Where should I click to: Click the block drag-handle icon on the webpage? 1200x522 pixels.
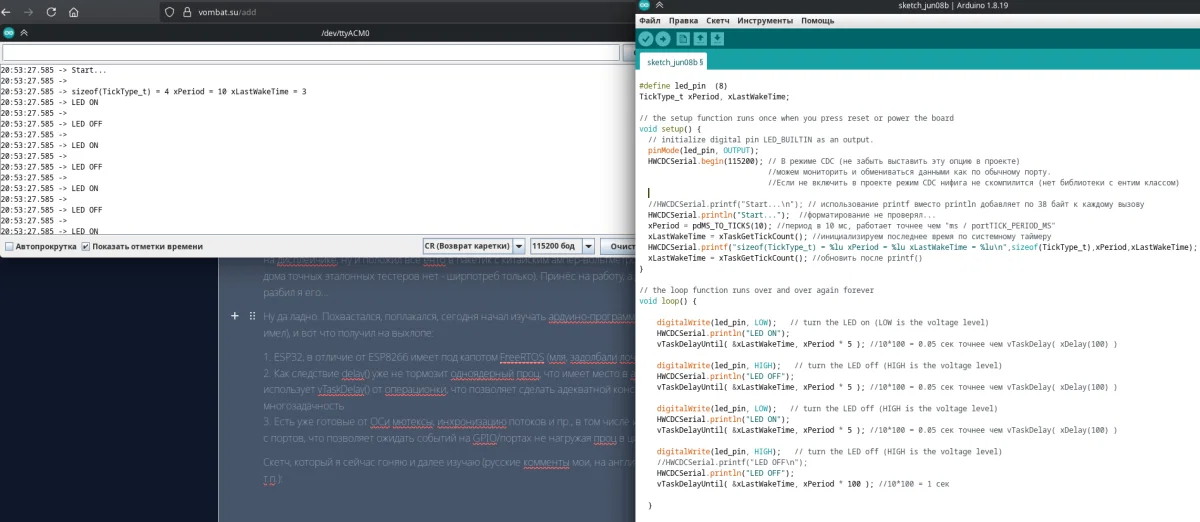tap(251, 315)
